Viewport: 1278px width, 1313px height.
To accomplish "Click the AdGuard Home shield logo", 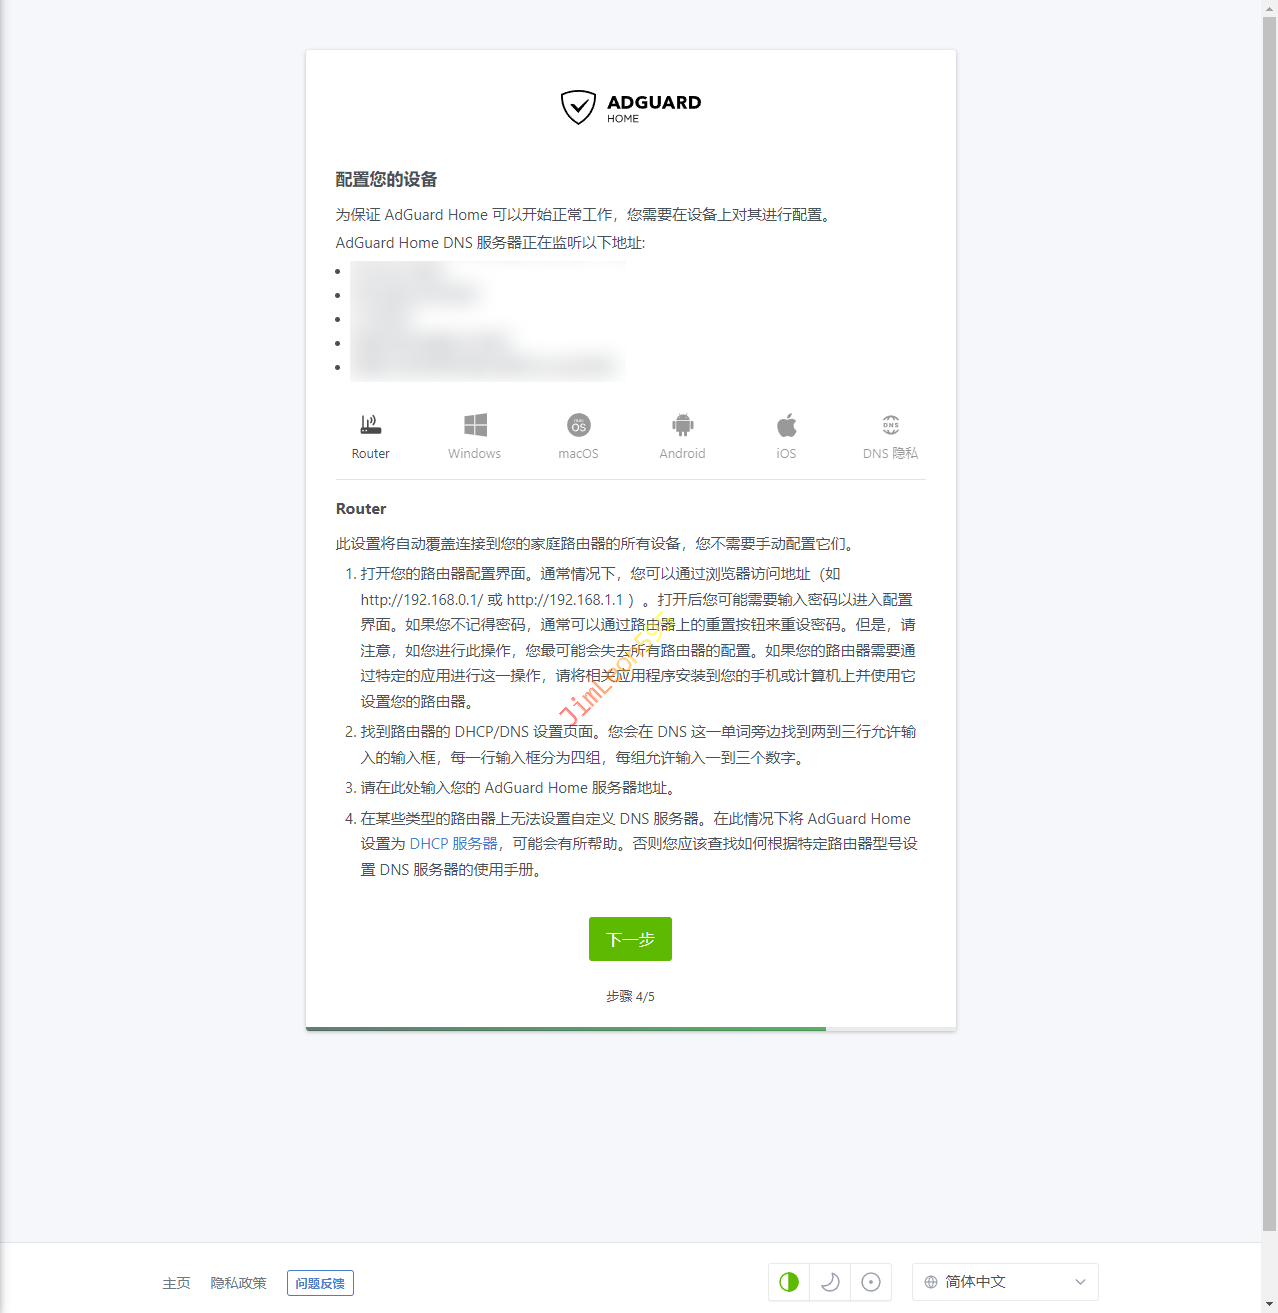I will [x=579, y=107].
